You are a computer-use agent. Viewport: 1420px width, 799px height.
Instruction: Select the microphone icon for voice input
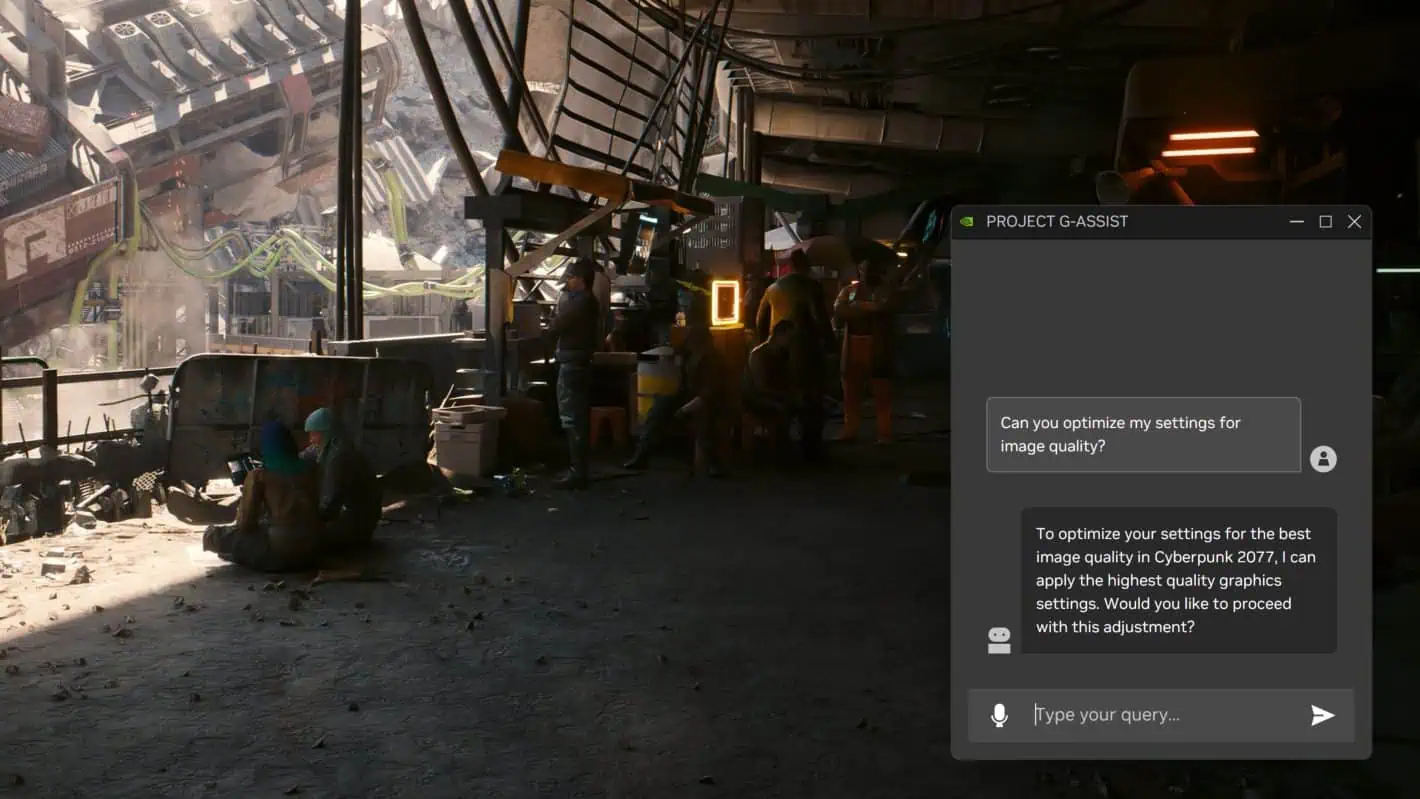tap(998, 714)
